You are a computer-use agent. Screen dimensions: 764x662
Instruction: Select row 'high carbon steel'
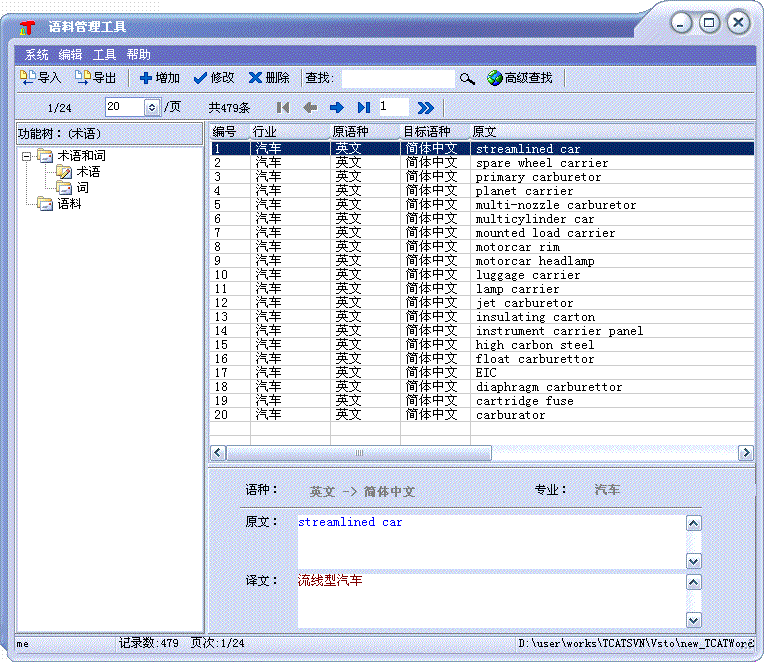[x=482, y=345]
